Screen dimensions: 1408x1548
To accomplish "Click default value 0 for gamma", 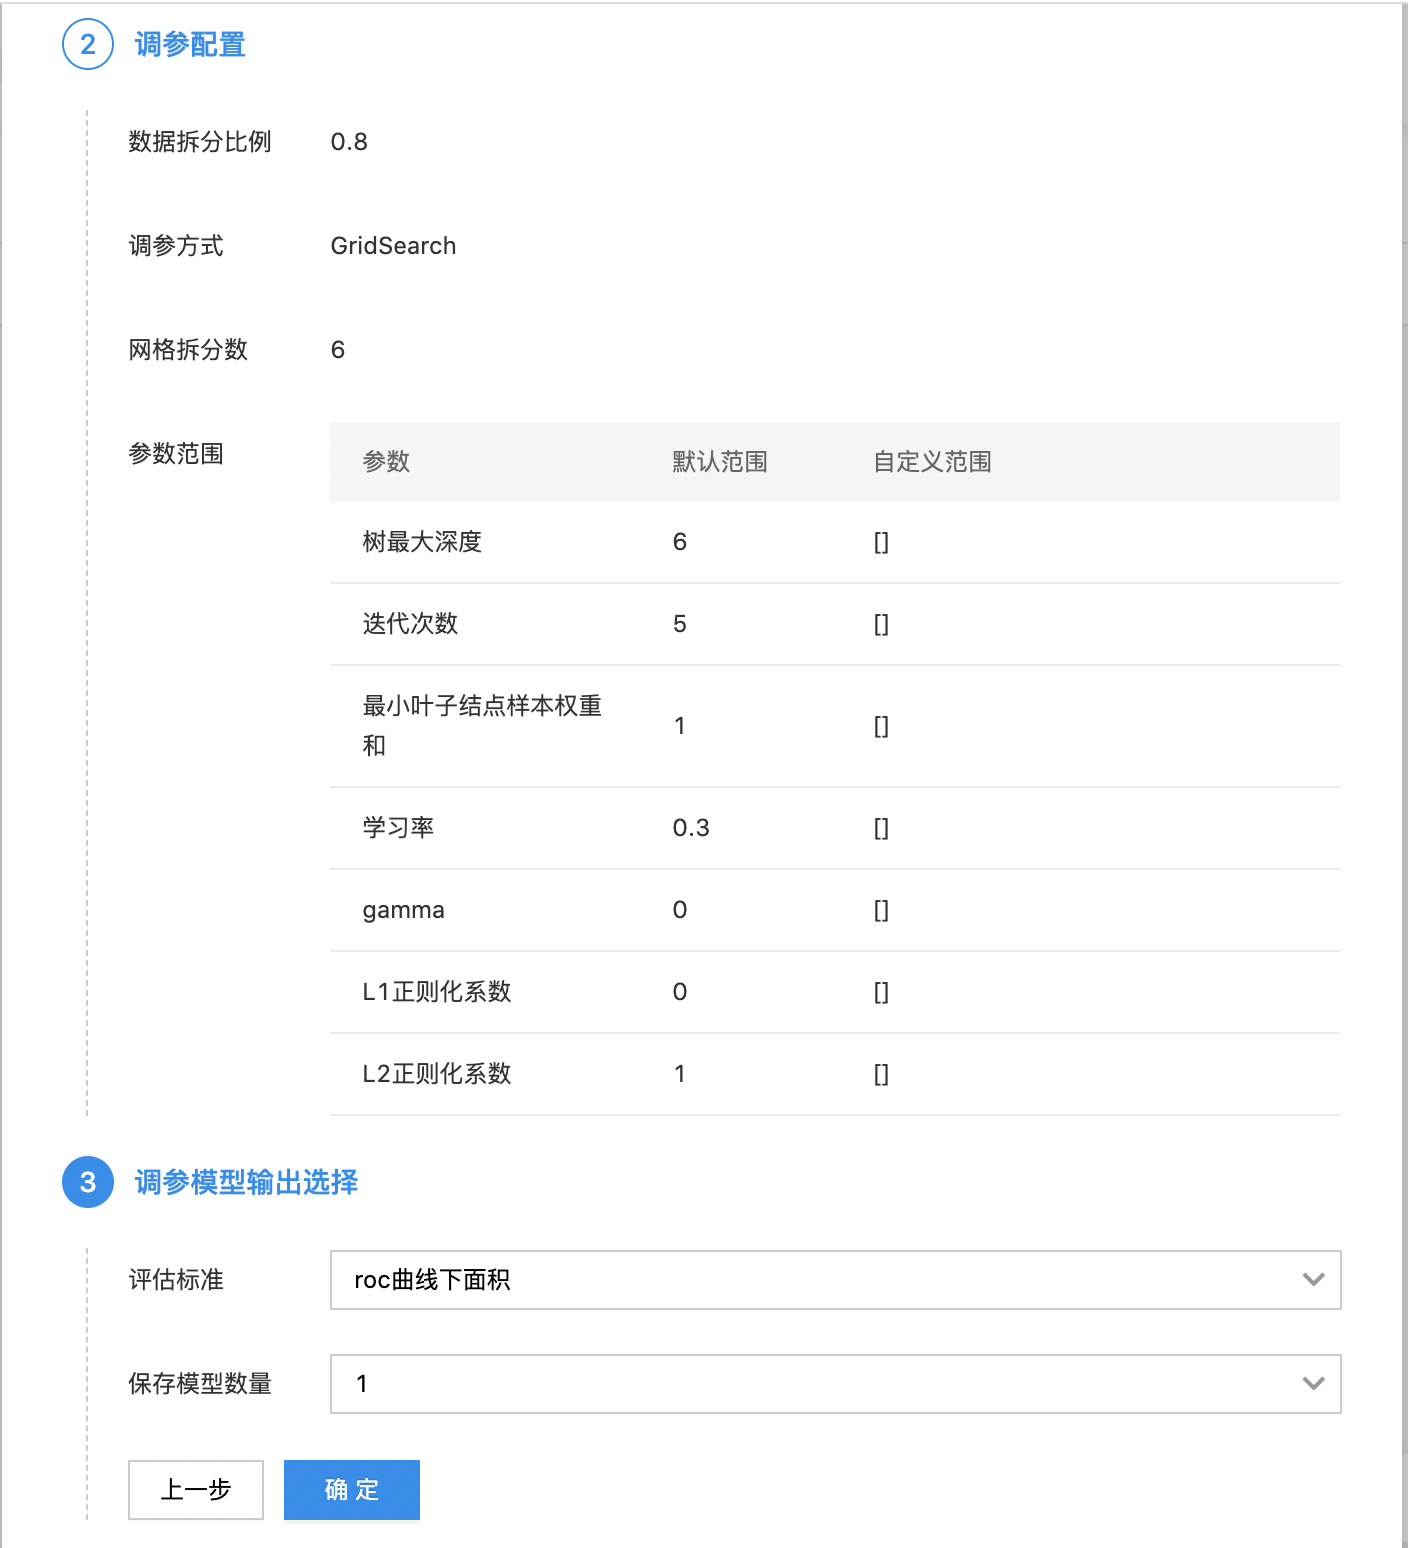I will tap(680, 910).
